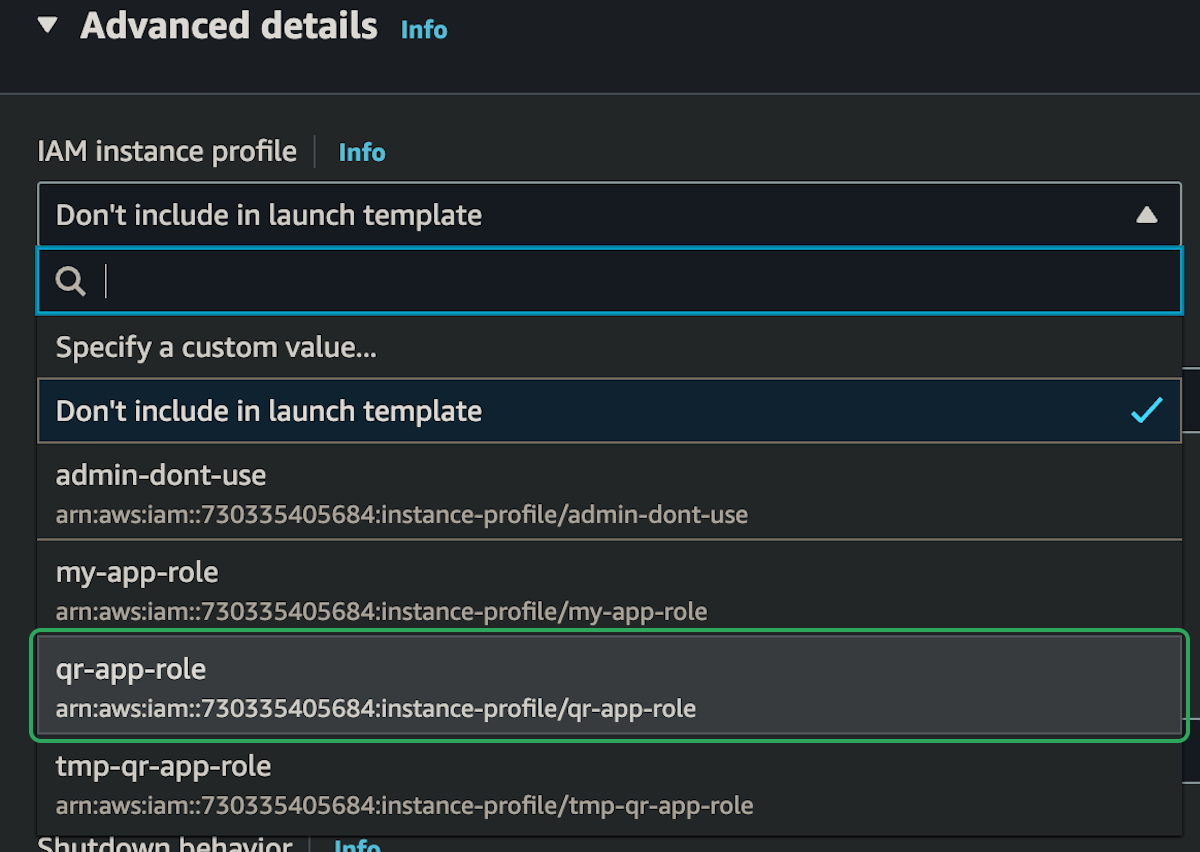Open Info link beside Advanced details
The height and width of the screenshot is (852, 1200).
pyautogui.click(x=424, y=30)
